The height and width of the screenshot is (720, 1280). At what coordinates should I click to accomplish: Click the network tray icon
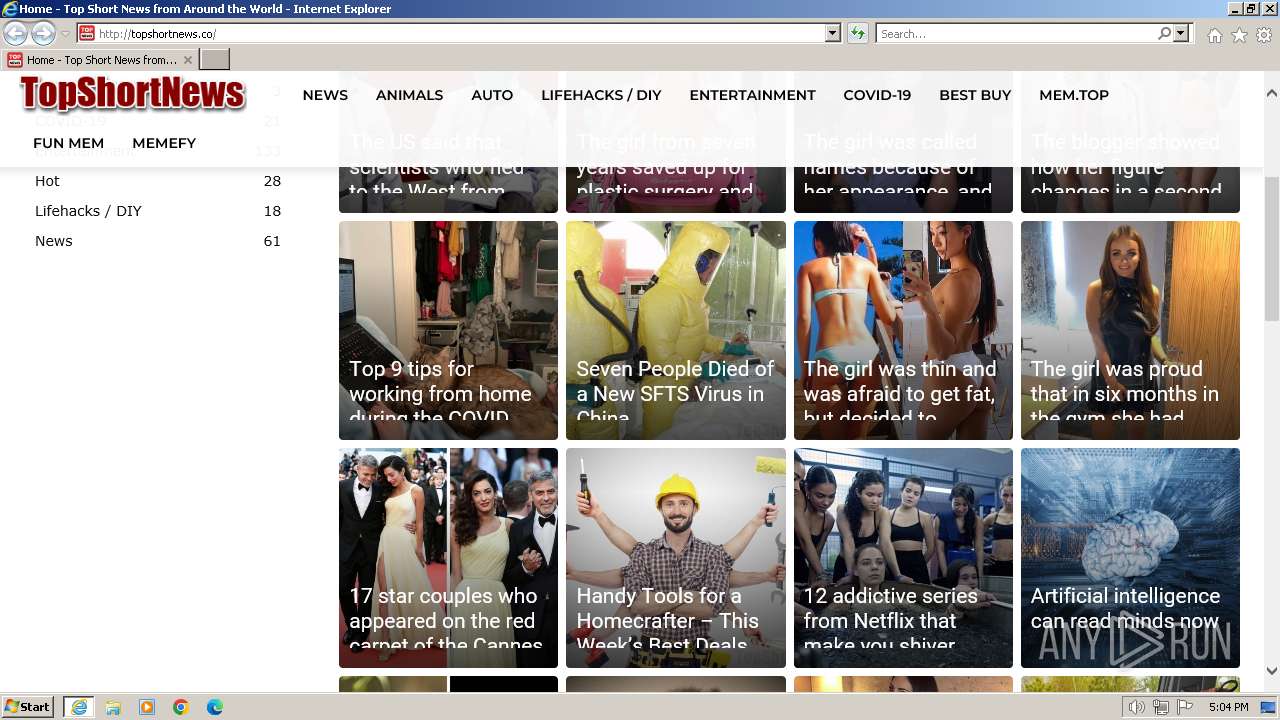pyautogui.click(x=1161, y=707)
